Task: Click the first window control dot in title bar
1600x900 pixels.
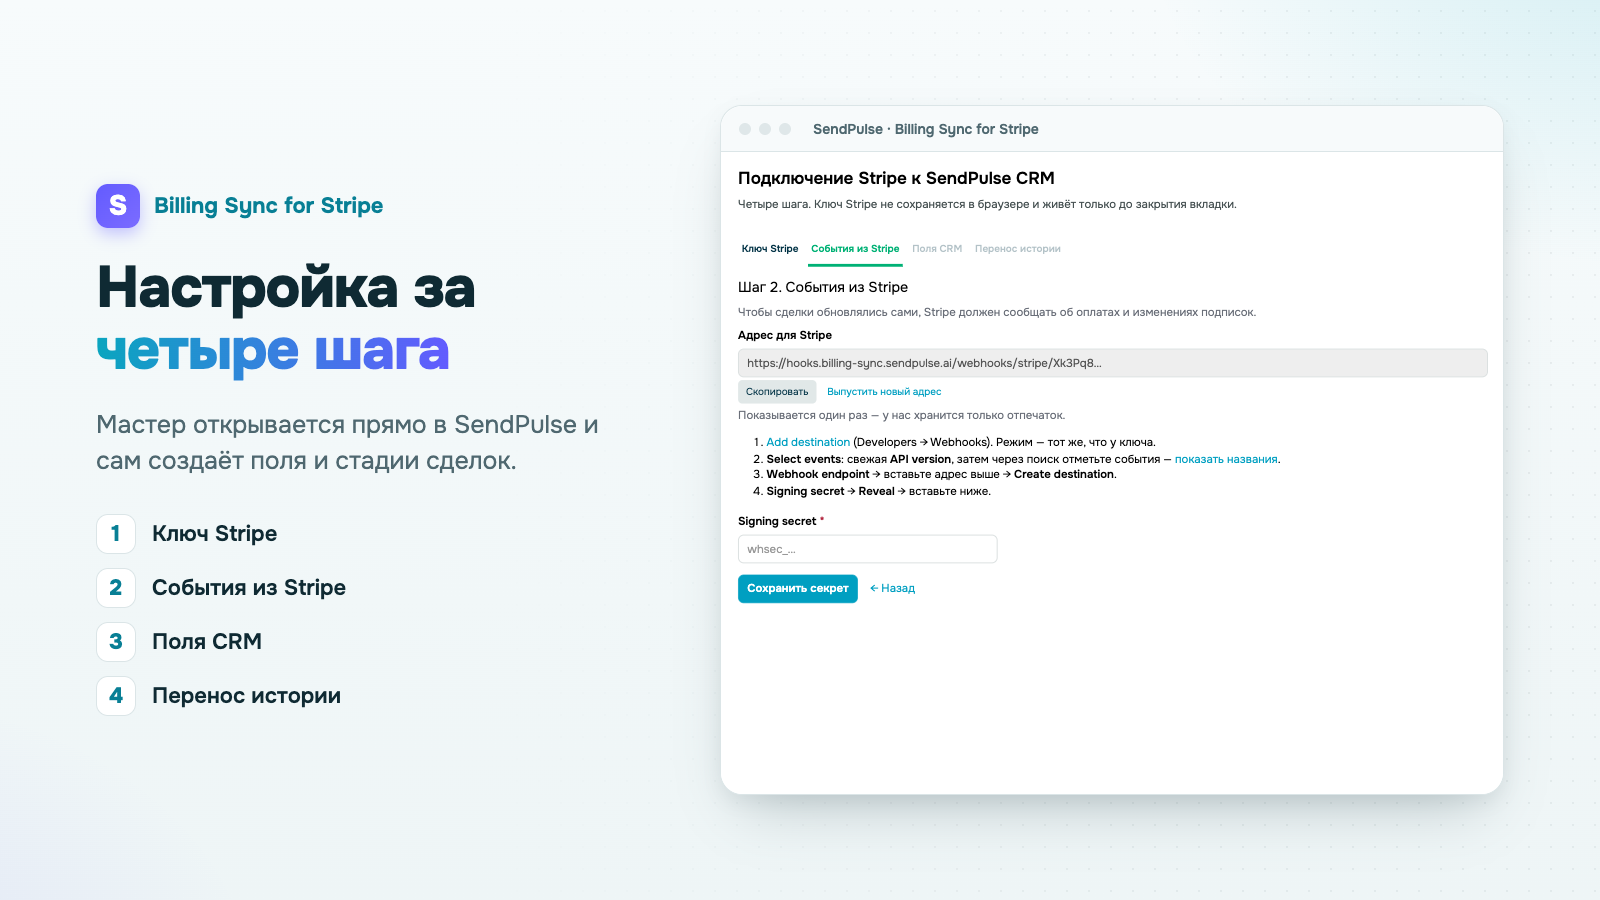Action: (745, 129)
